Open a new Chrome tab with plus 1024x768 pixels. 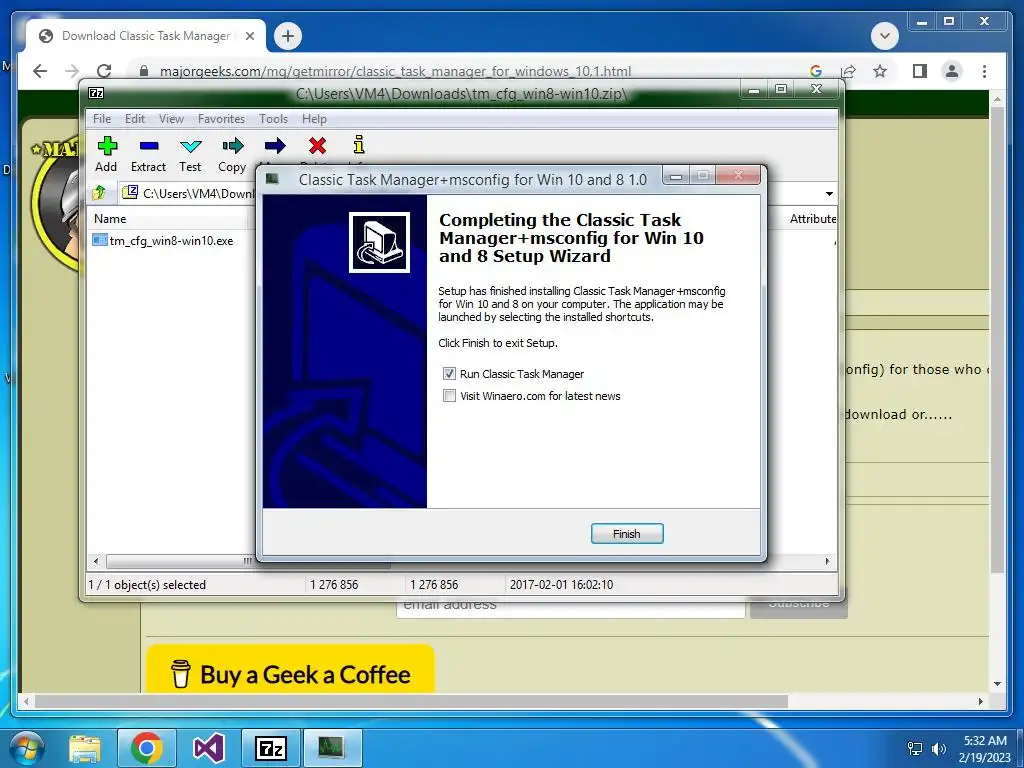[288, 36]
